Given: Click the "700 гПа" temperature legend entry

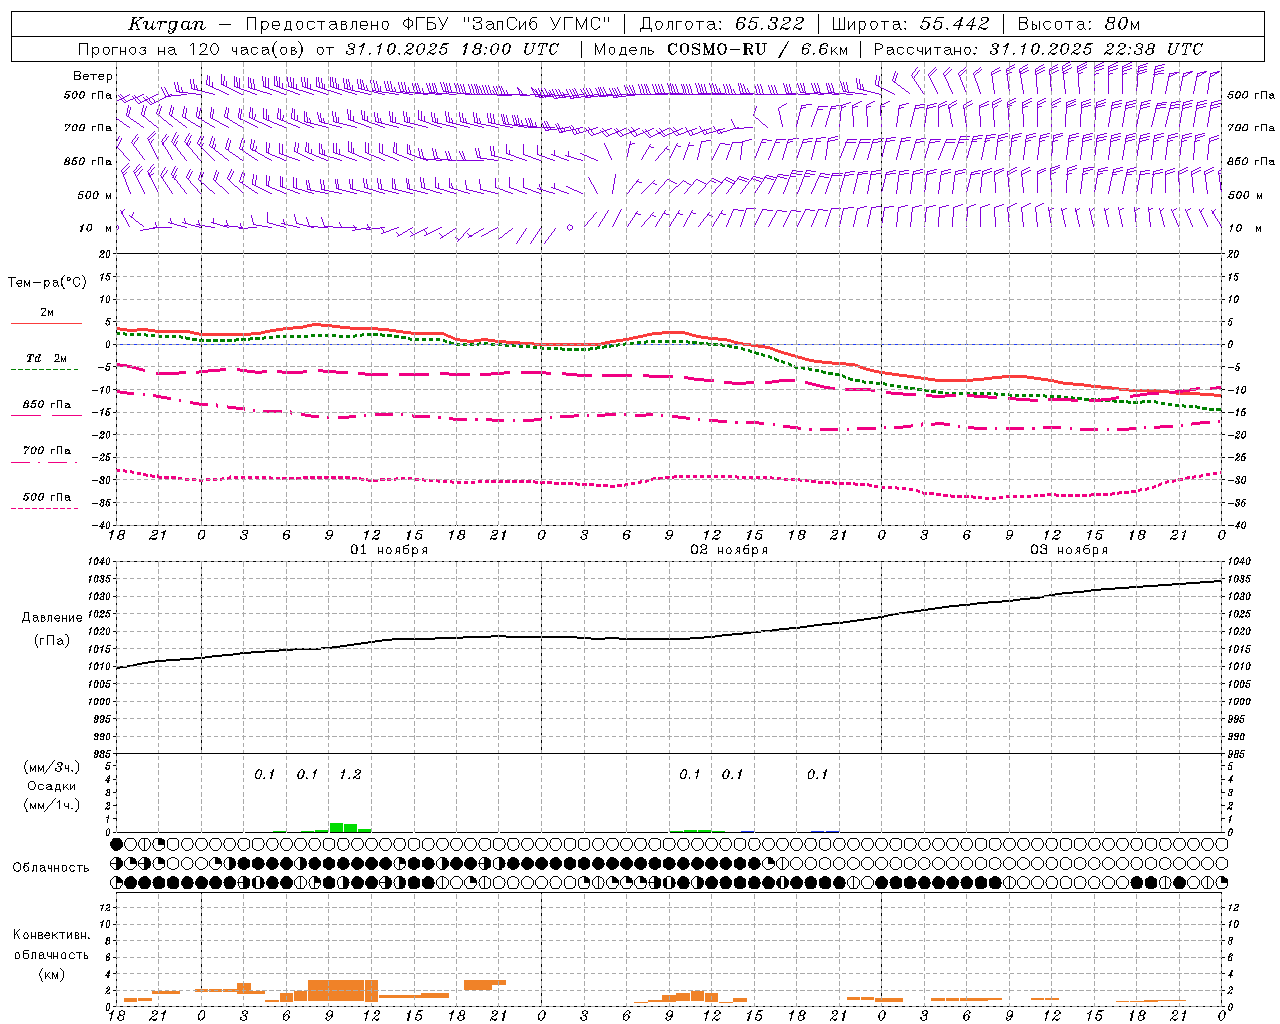Looking at the screenshot, I should coord(46,451).
